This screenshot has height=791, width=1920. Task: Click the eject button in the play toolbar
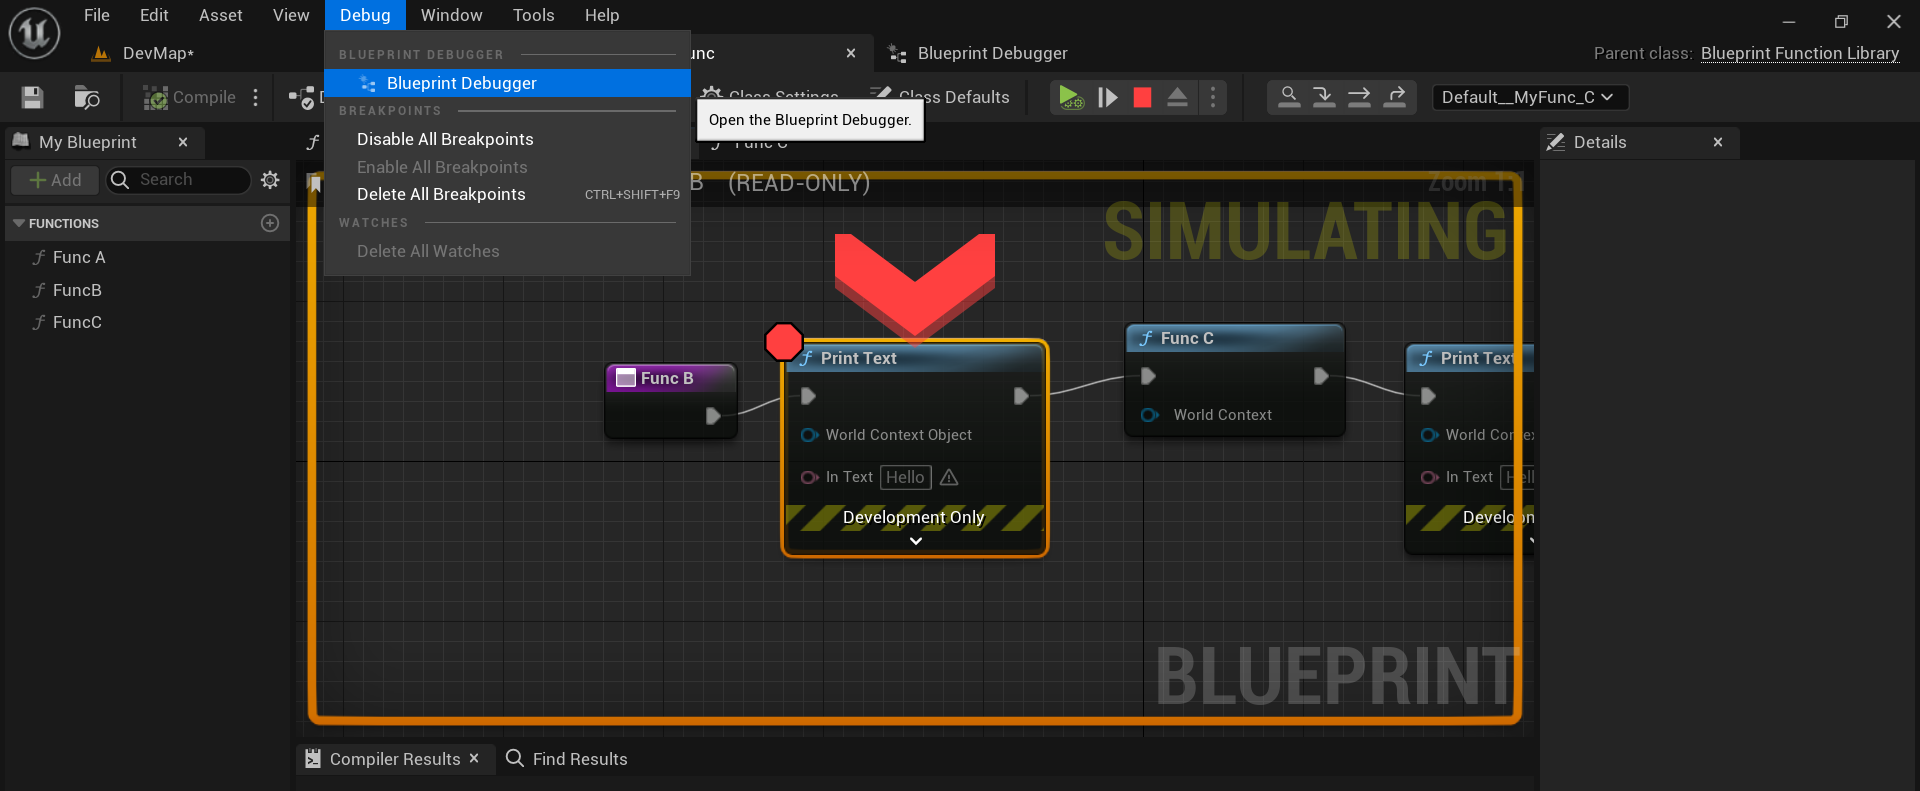click(1177, 97)
